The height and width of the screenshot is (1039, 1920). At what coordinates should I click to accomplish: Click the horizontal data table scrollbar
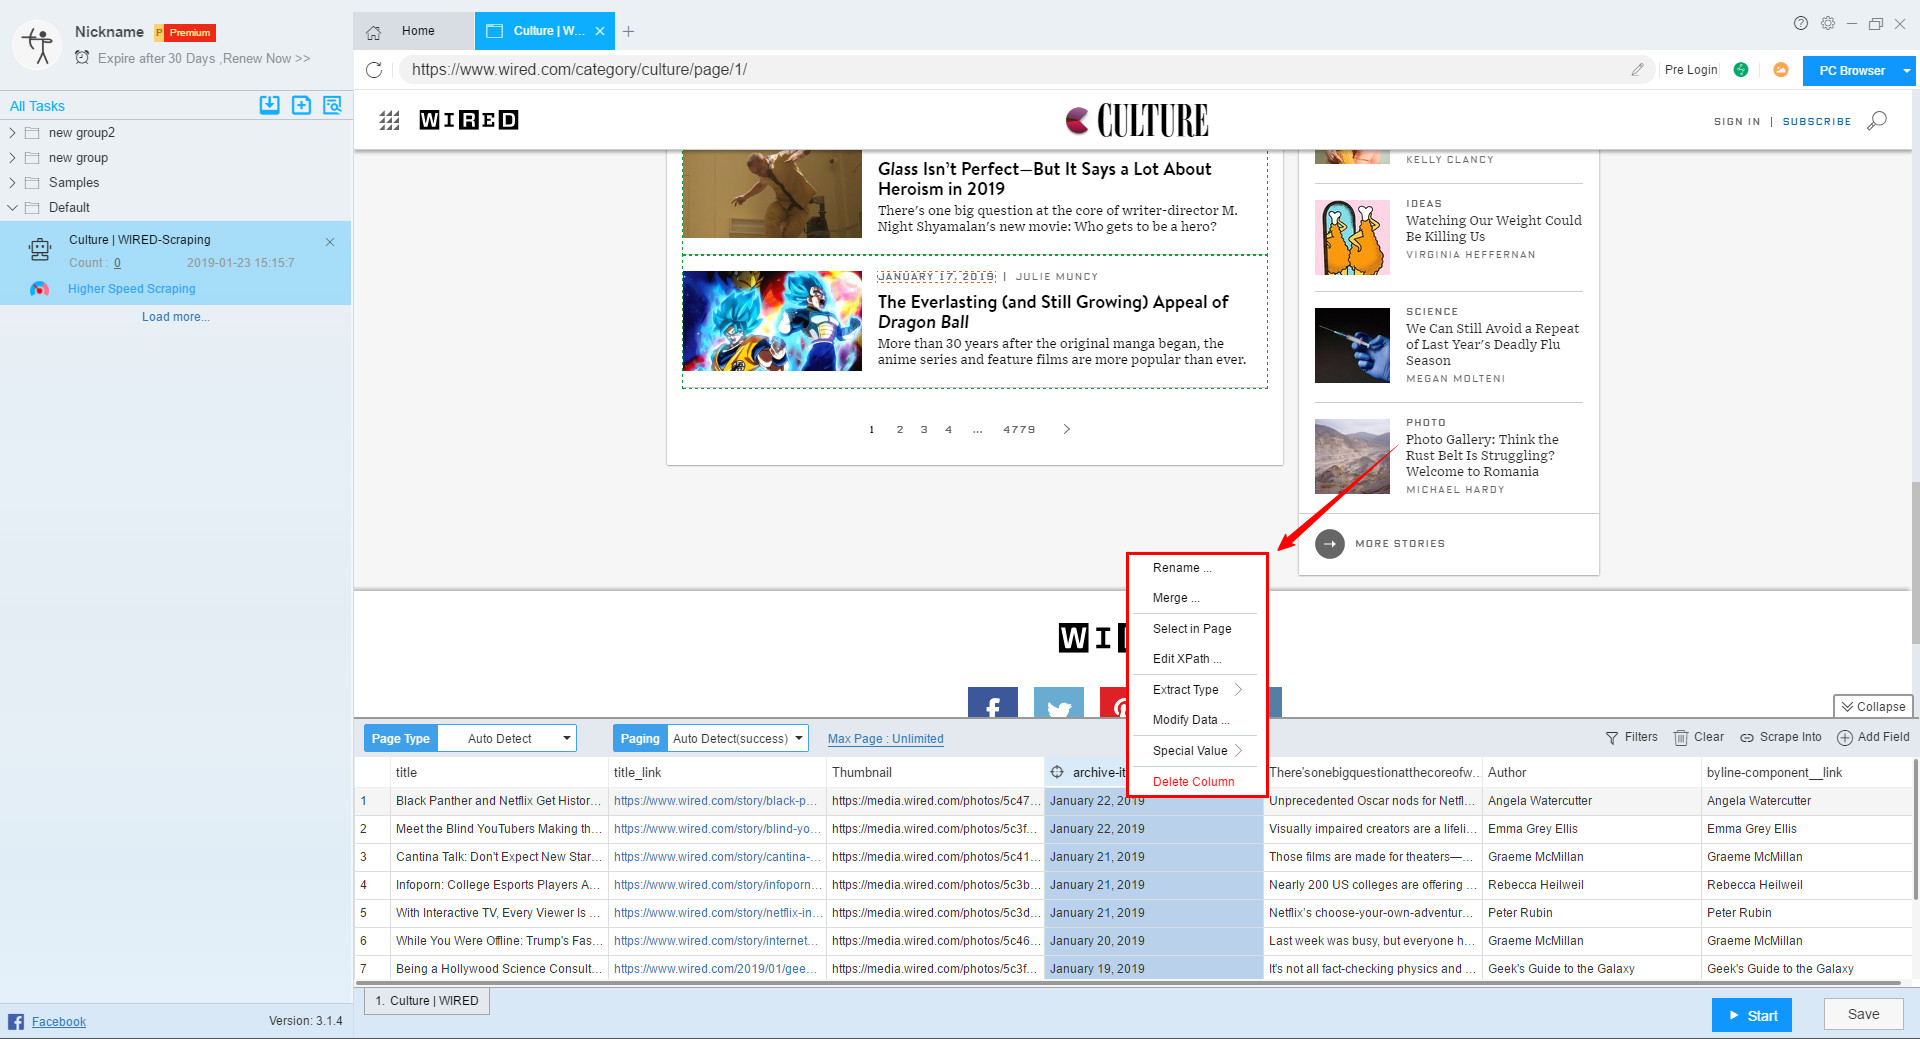tap(1129, 983)
